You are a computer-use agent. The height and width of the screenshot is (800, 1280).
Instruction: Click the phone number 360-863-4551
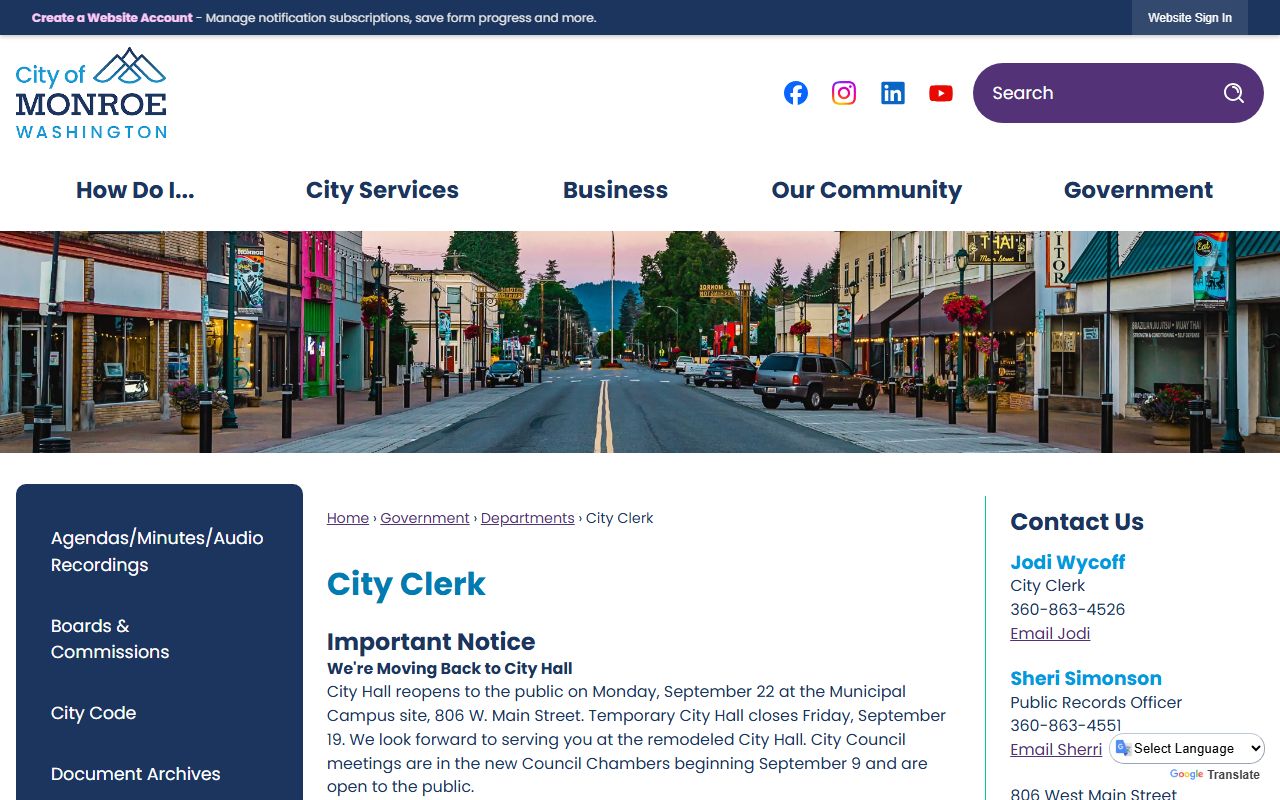coord(1066,725)
